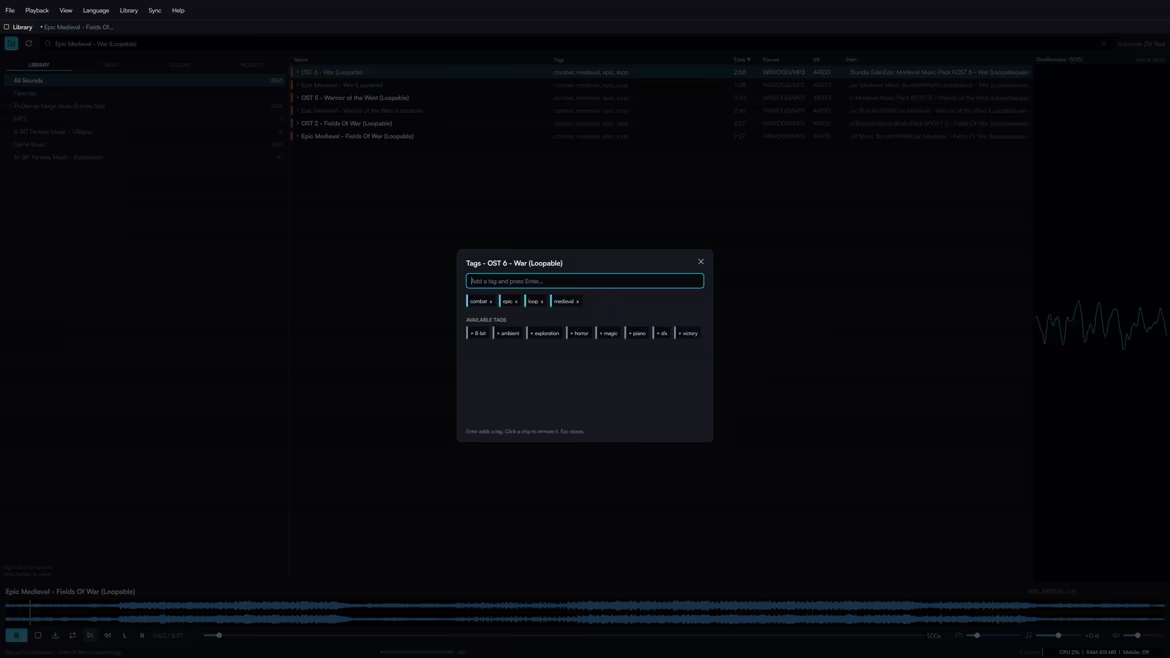Clear the search with the X icon
This screenshot has width=1170, height=658.
[x=1104, y=43]
